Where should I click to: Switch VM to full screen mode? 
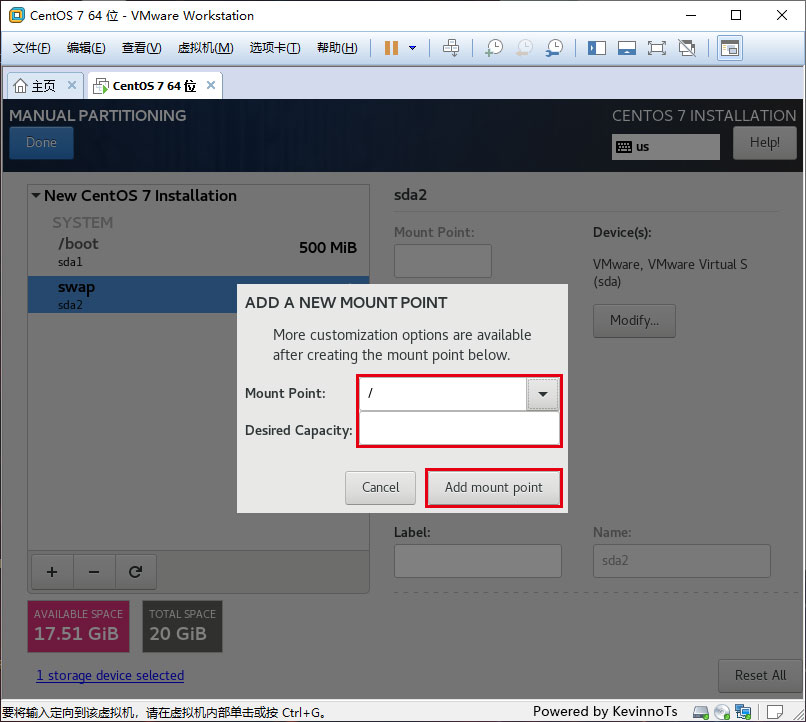(x=656, y=48)
